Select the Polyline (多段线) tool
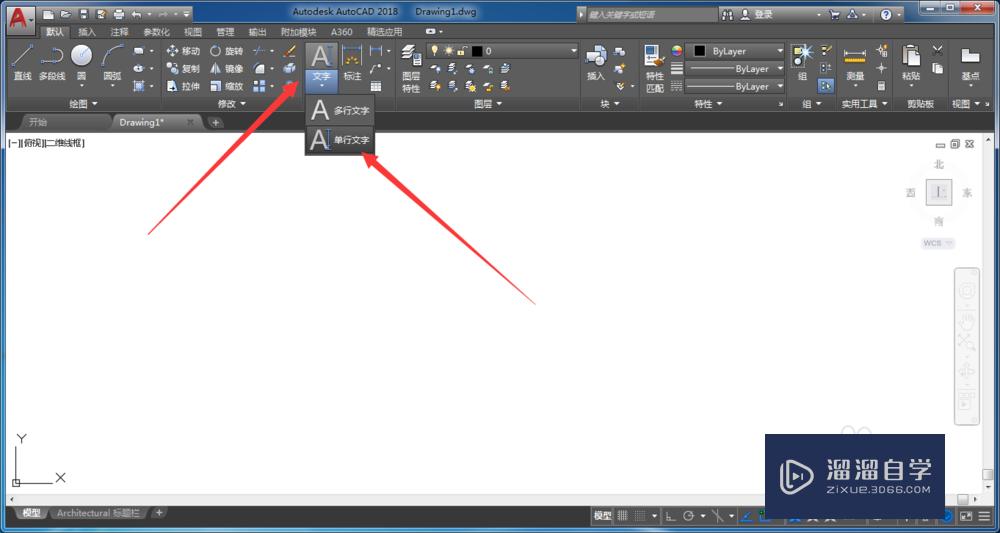 tap(52, 62)
